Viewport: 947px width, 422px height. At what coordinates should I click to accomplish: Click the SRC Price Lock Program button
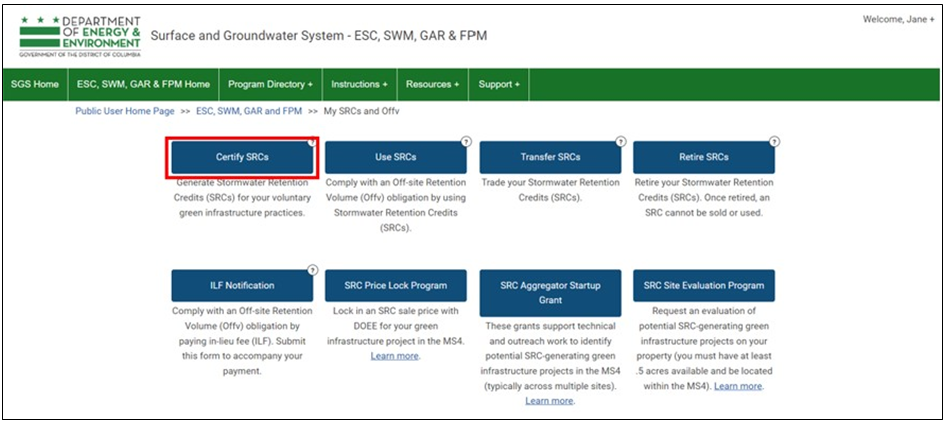click(x=396, y=286)
